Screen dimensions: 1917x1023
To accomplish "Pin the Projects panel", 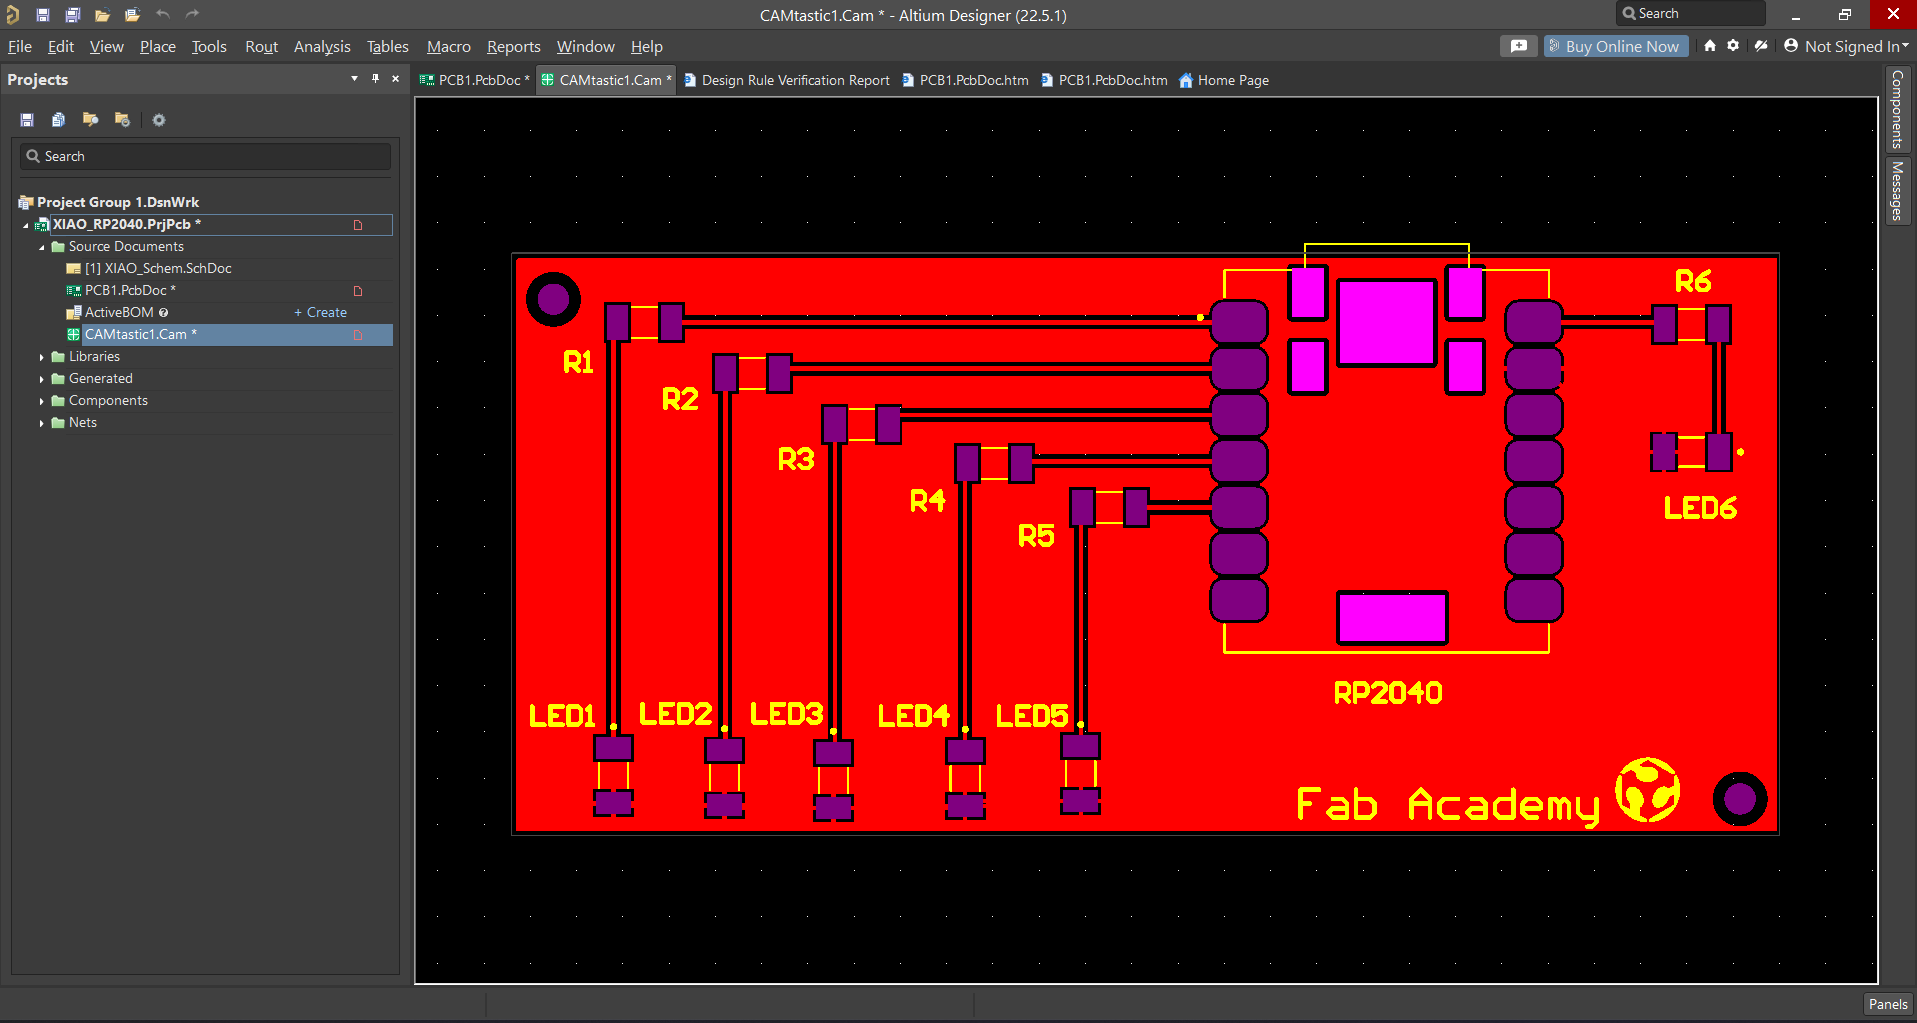I will 375,78.
